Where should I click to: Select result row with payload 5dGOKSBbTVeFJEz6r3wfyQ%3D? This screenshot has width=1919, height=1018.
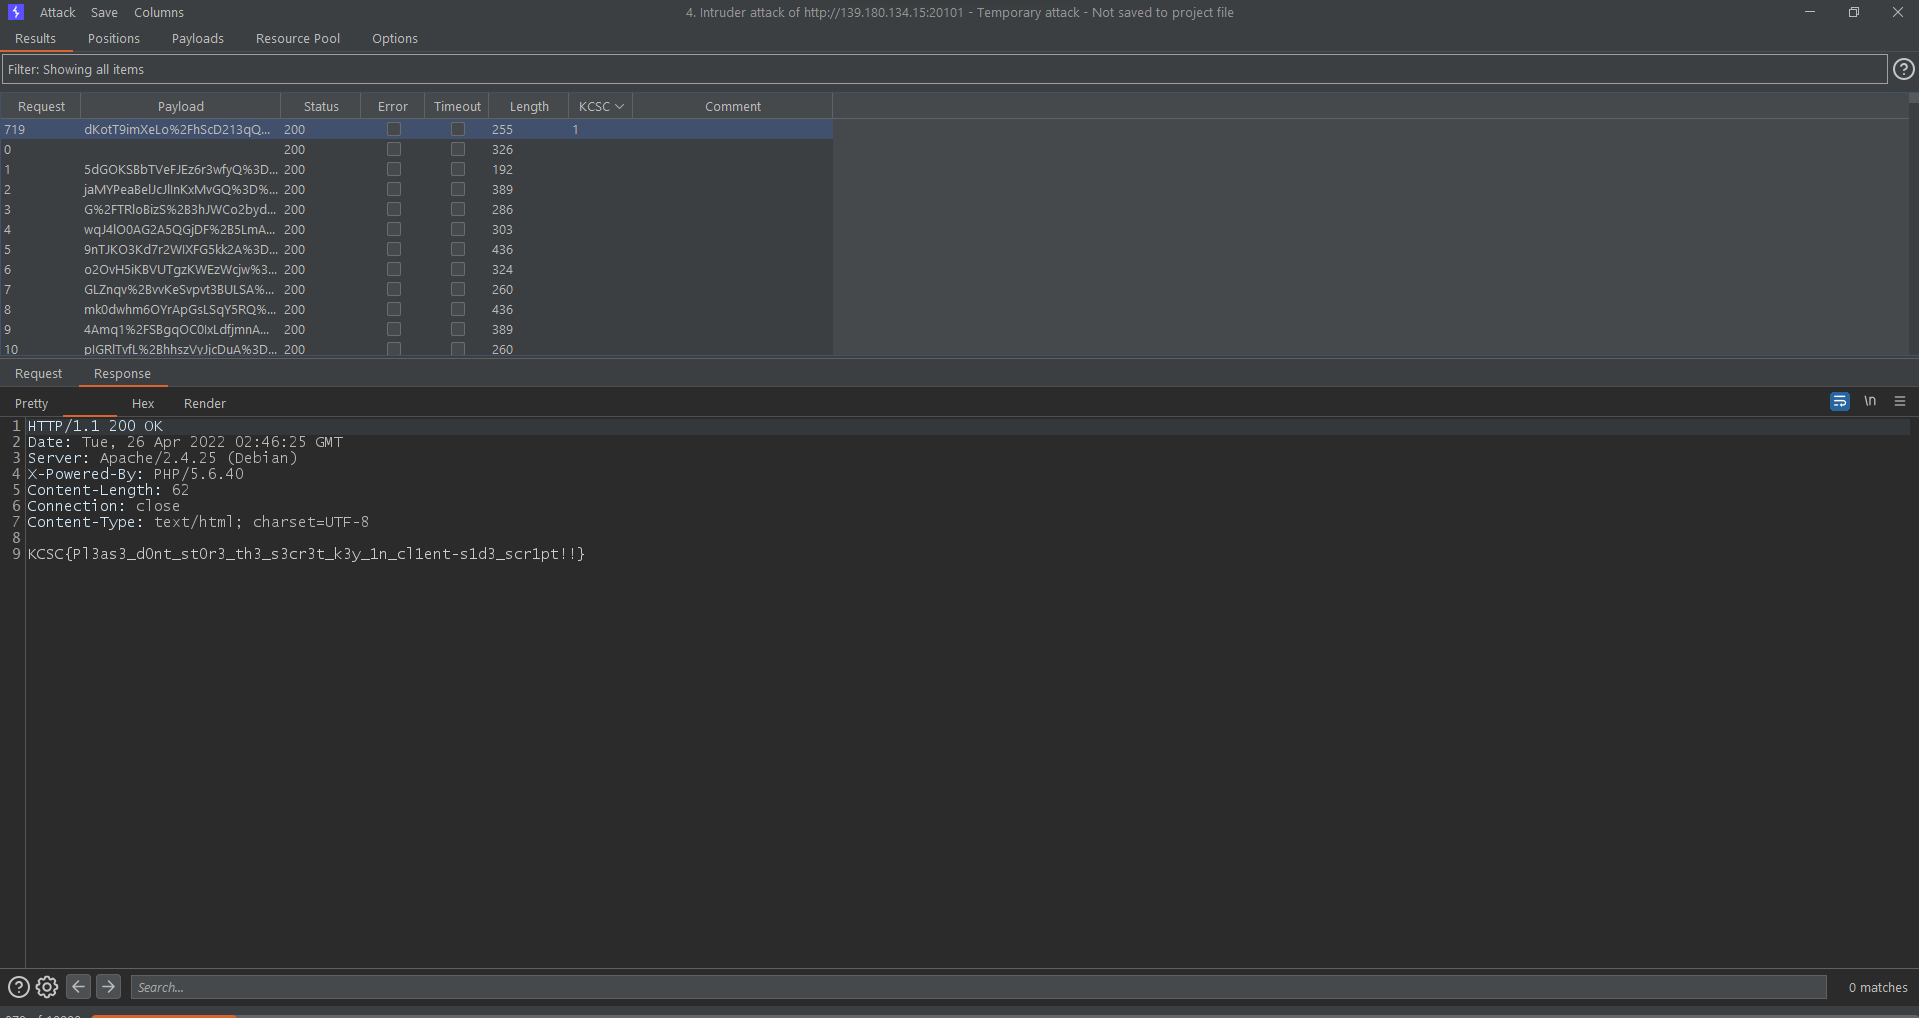(416, 169)
